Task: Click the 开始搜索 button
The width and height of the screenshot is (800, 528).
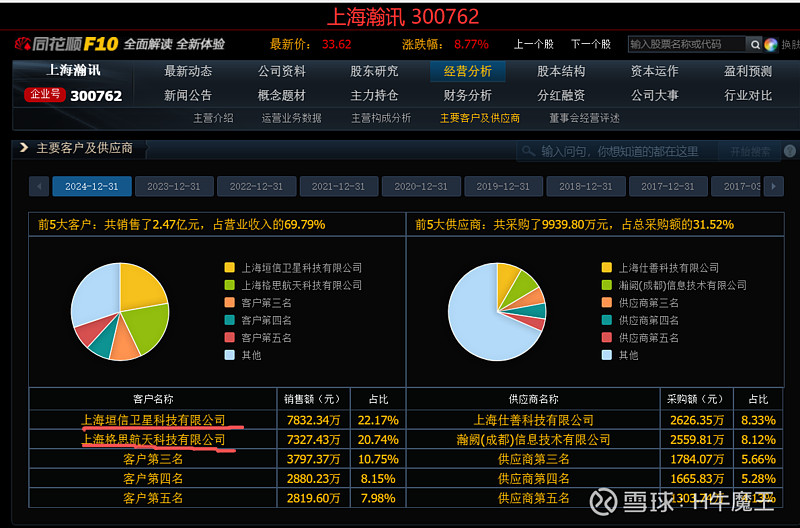Action: pos(749,152)
